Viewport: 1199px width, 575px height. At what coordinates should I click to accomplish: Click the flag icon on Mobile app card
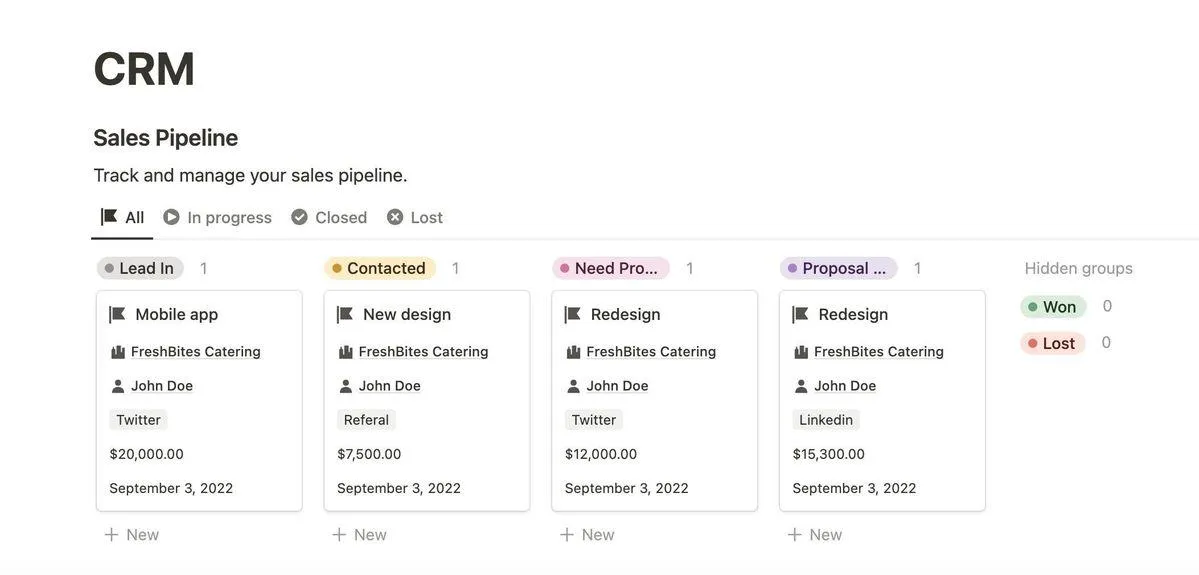click(117, 314)
